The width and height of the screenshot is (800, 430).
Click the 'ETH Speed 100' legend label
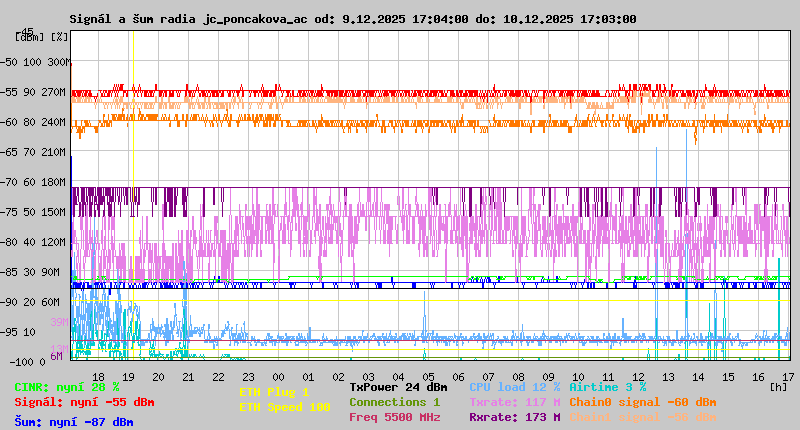pos(285,407)
